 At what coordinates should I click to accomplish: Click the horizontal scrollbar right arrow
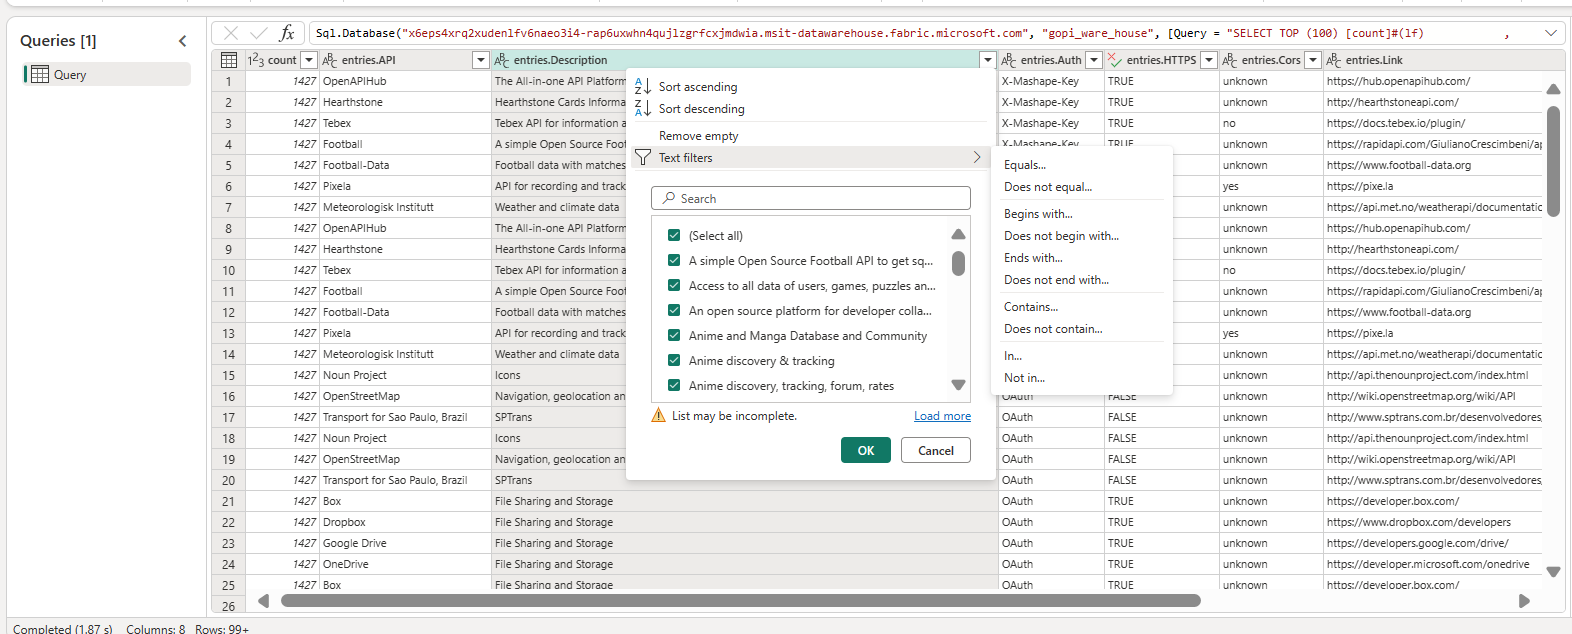tap(1524, 601)
